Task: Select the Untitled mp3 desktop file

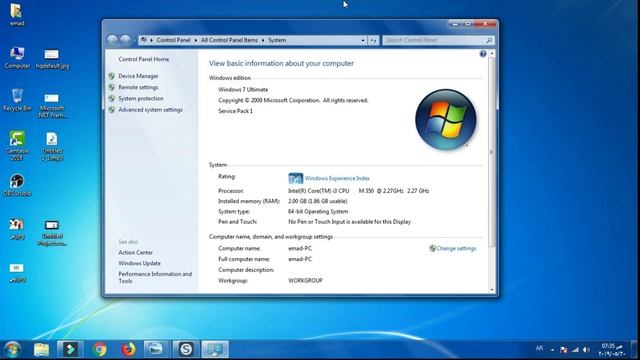Action: pos(52,146)
